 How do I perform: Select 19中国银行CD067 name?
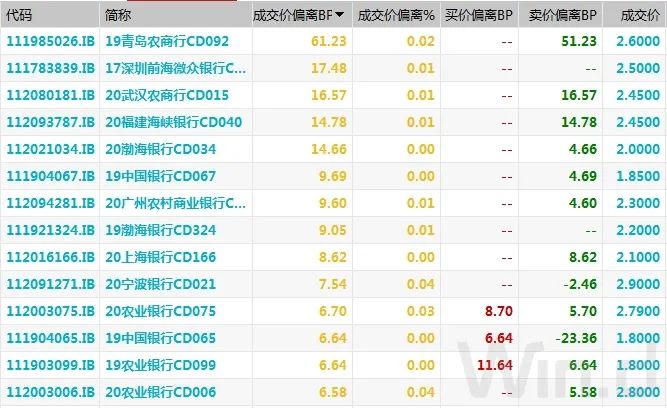click(x=160, y=176)
